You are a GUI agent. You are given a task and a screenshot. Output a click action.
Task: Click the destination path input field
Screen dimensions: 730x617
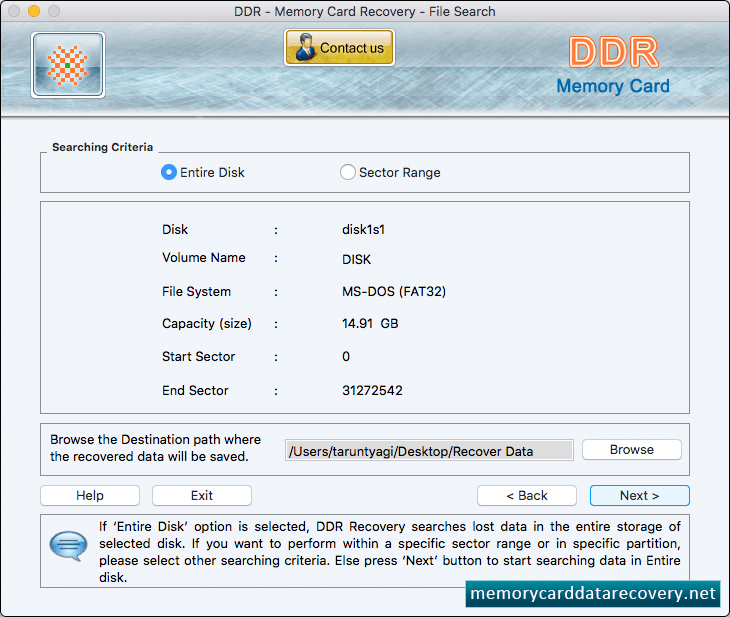point(429,451)
